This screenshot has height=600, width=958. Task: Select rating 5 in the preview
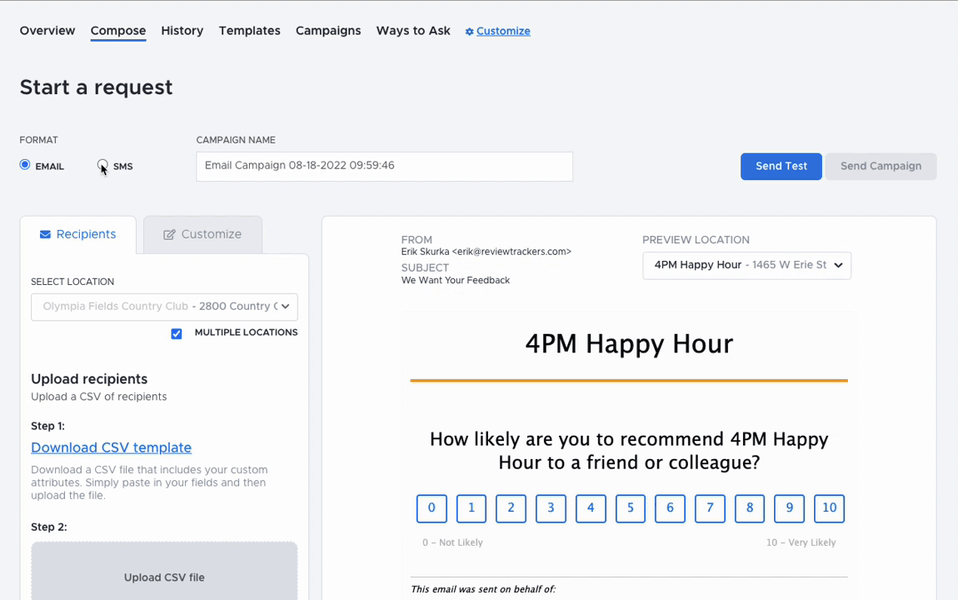631,508
